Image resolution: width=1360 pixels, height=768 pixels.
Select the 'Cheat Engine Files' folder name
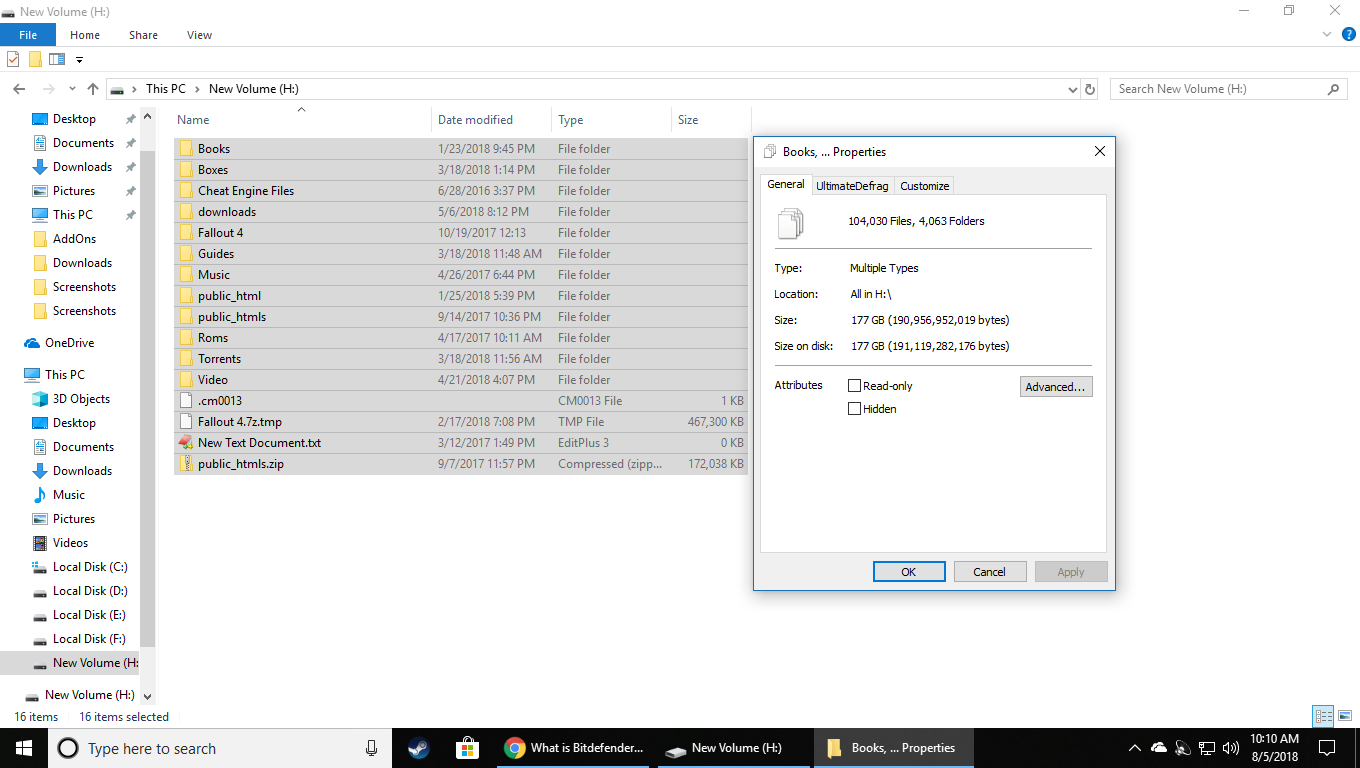click(x=246, y=191)
